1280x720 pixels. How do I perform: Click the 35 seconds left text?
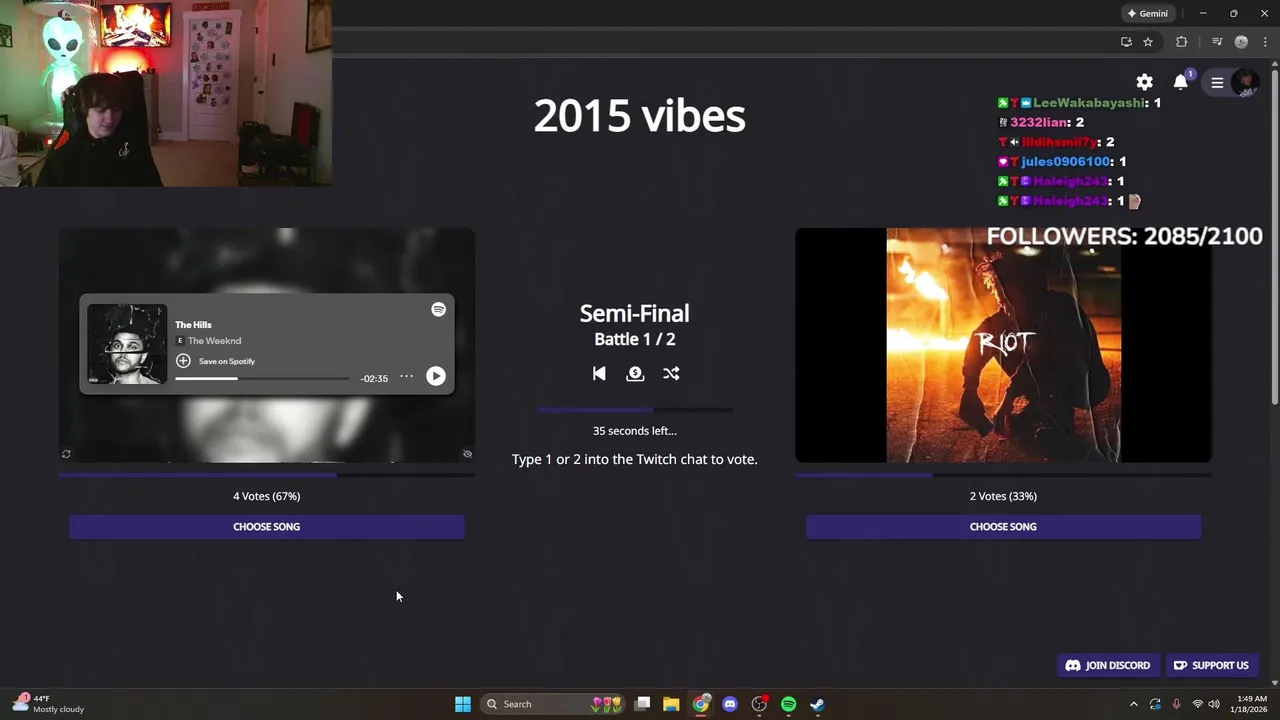pos(635,431)
